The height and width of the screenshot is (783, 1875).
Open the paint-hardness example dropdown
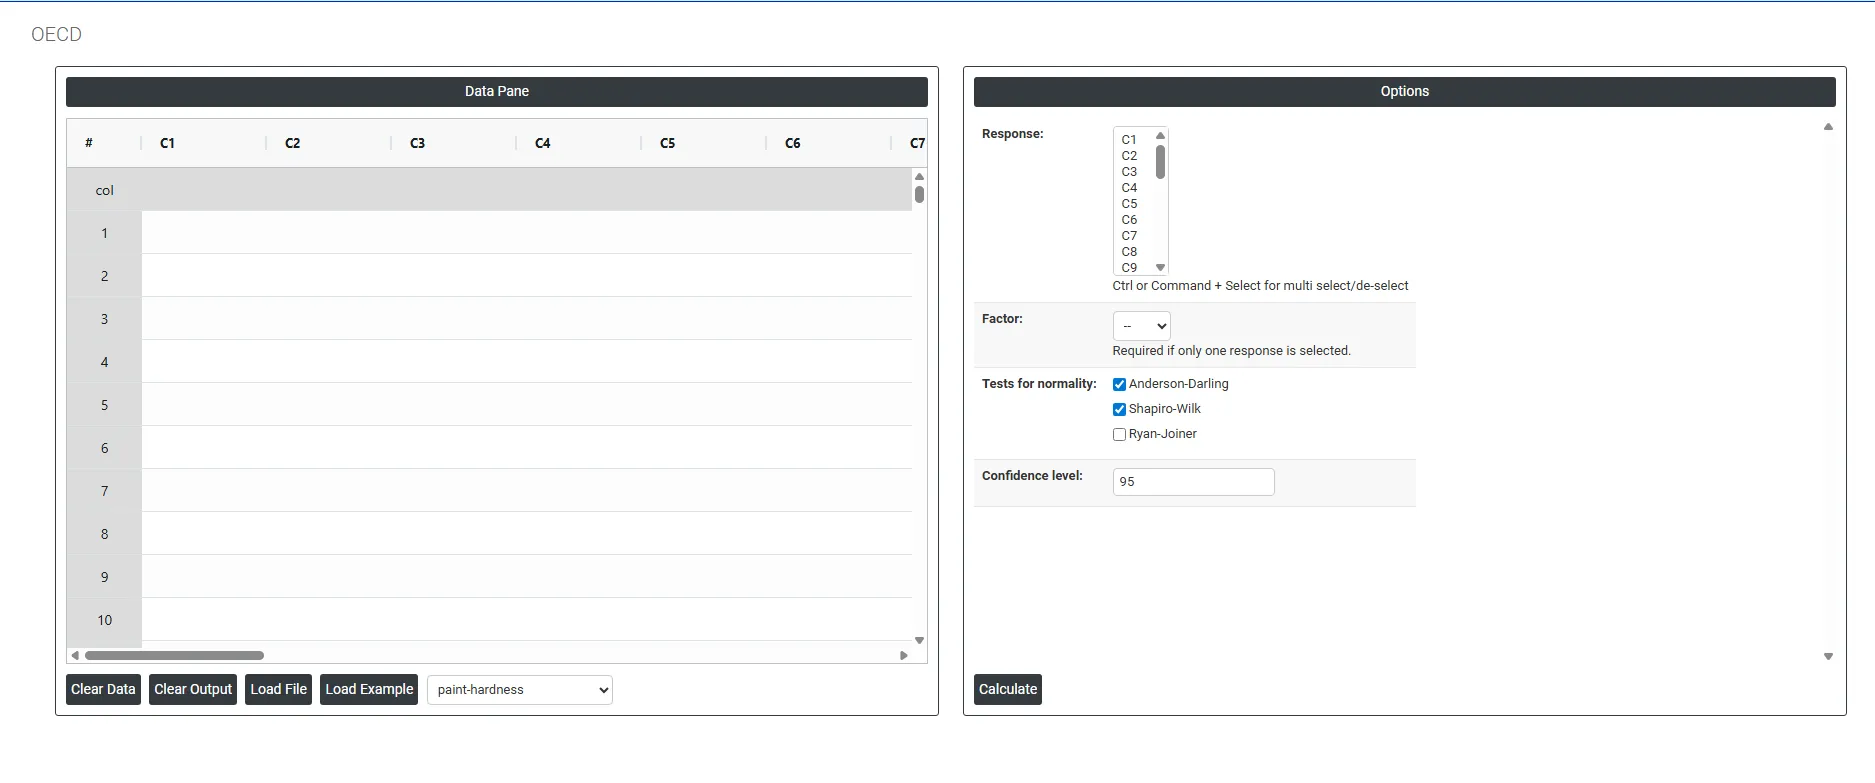(519, 690)
